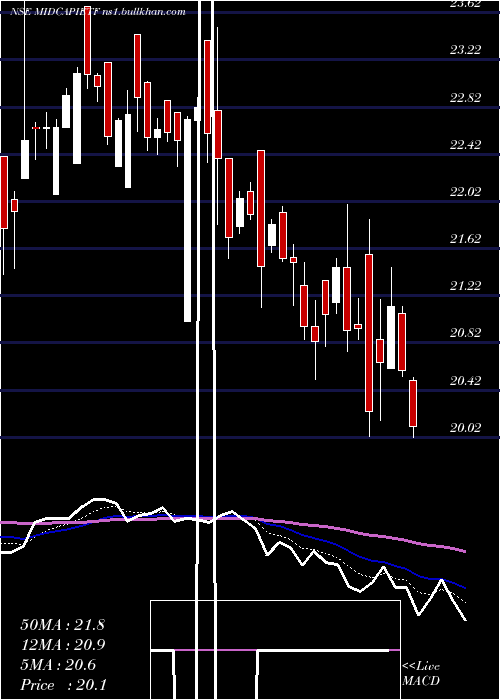Screen dimensions: 500x700
Task: Click the 20.02 price axis label
Action: pyautogui.click(x=465, y=428)
